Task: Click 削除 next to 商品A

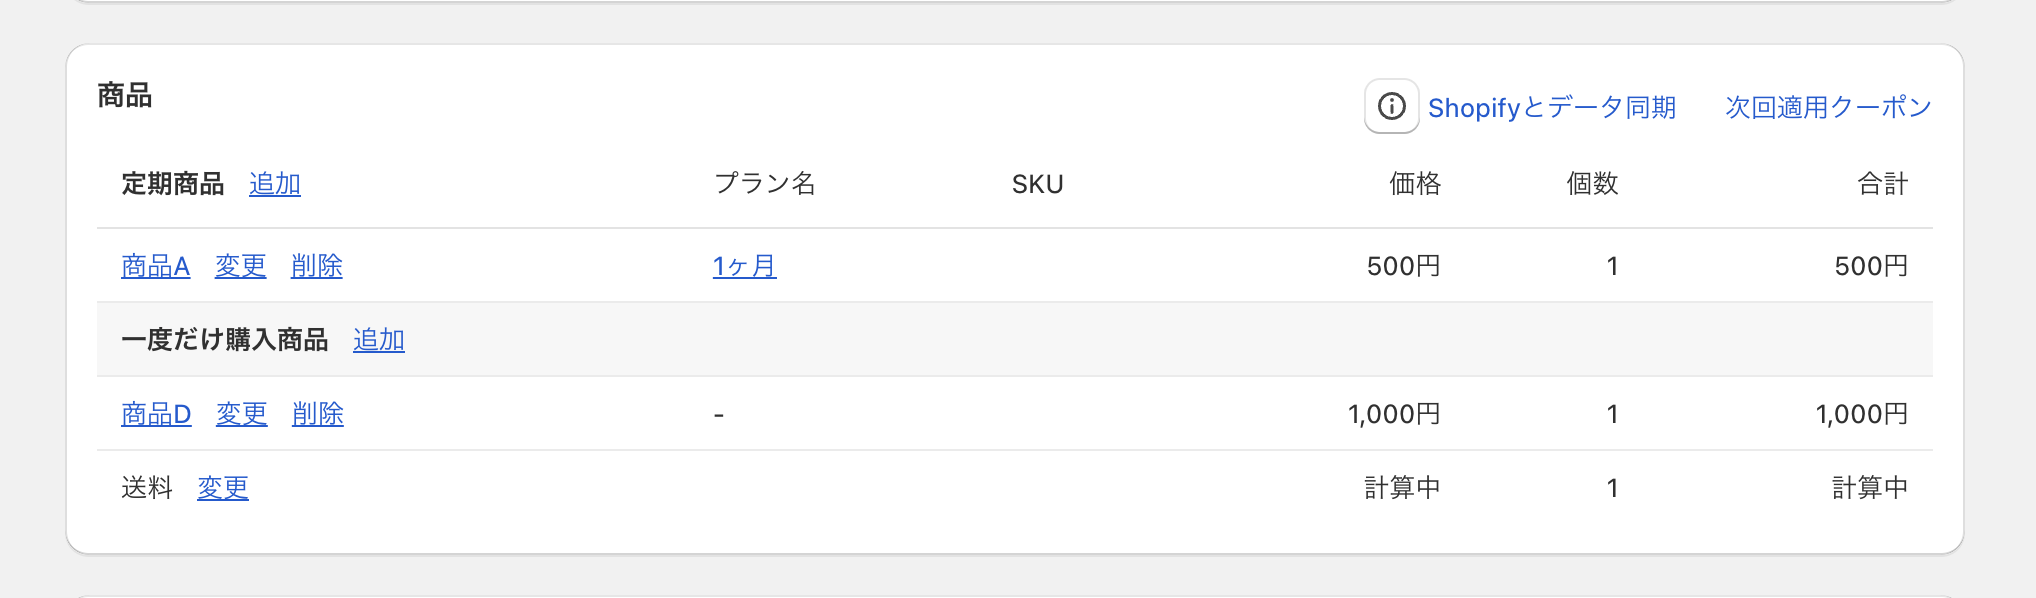Action: tap(317, 266)
